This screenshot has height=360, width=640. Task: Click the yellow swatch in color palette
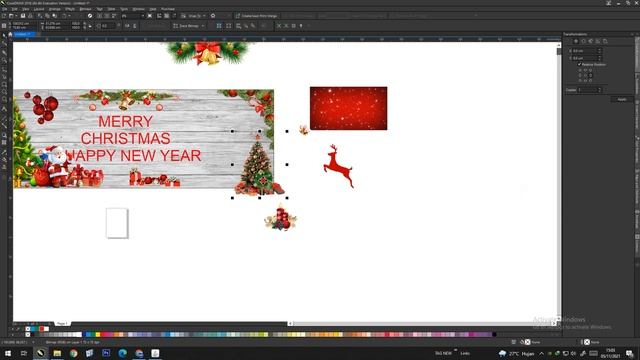pos(98,334)
